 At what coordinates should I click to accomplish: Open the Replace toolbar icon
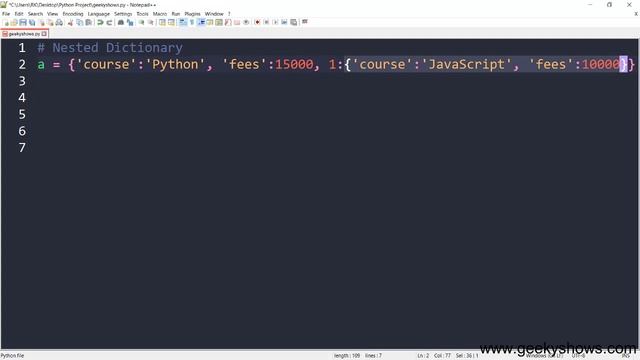coord(130,22)
